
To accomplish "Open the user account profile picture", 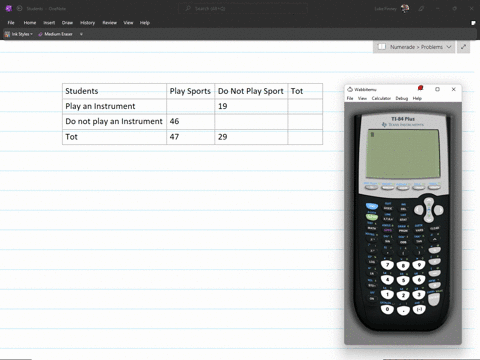I will pos(405,8).
